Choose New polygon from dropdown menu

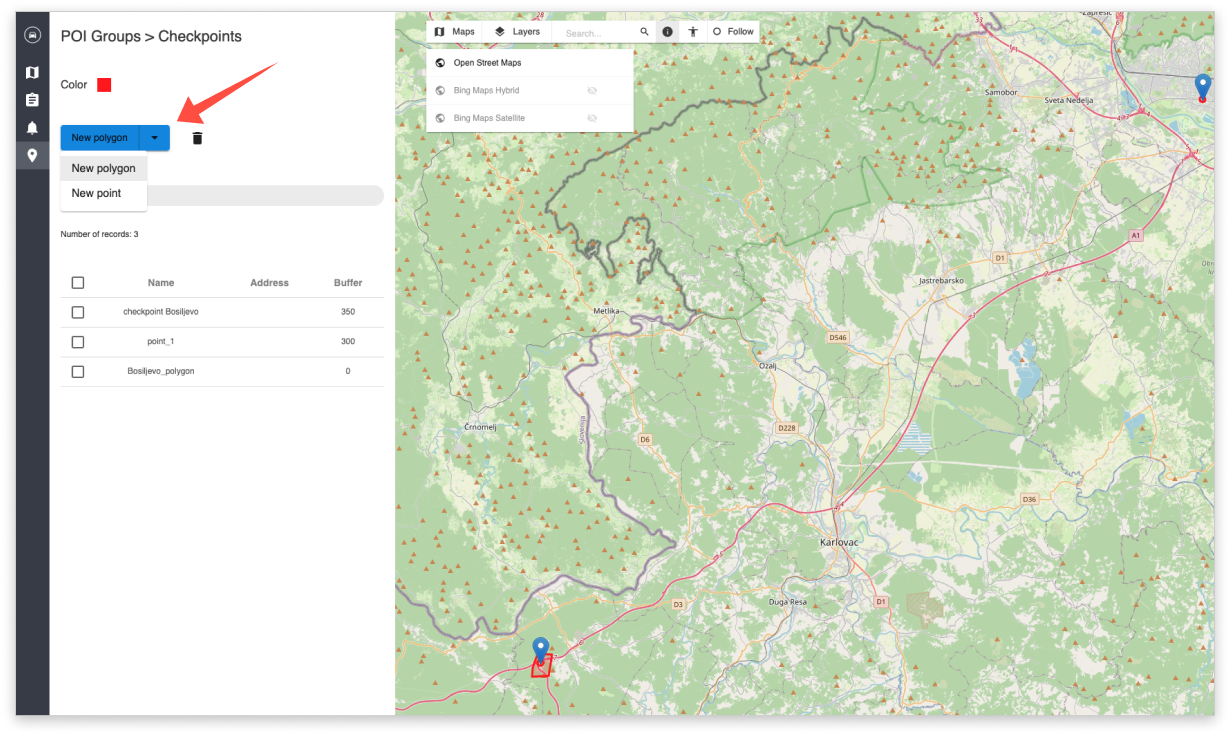coord(104,168)
